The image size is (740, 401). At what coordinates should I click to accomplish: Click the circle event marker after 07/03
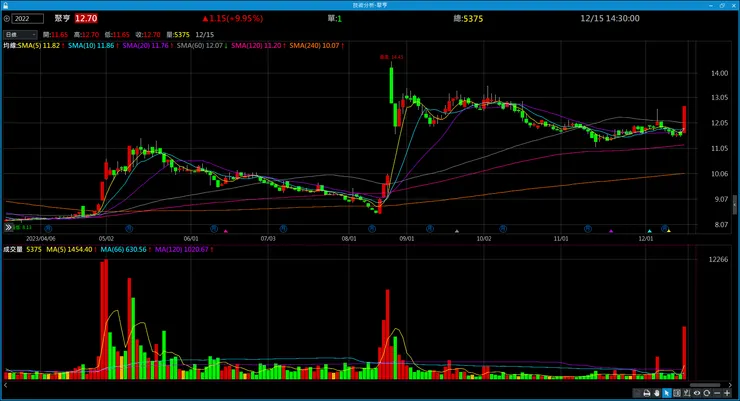(283, 229)
